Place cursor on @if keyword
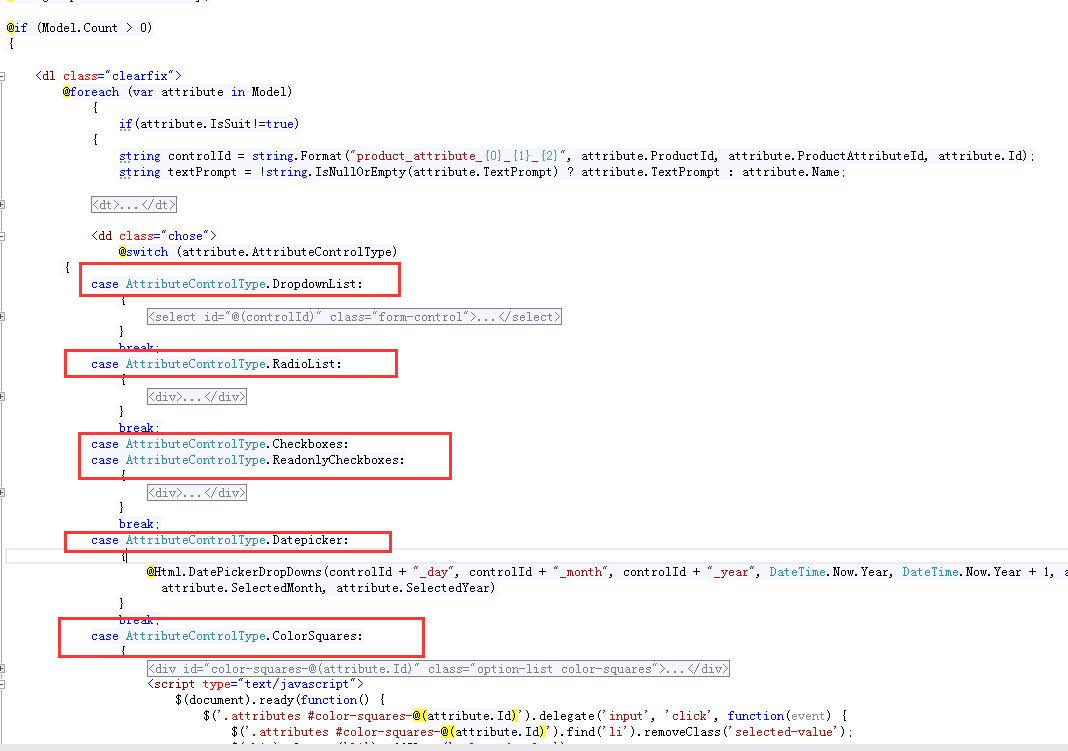Screen dimensions: 1068x751 (x=17, y=28)
